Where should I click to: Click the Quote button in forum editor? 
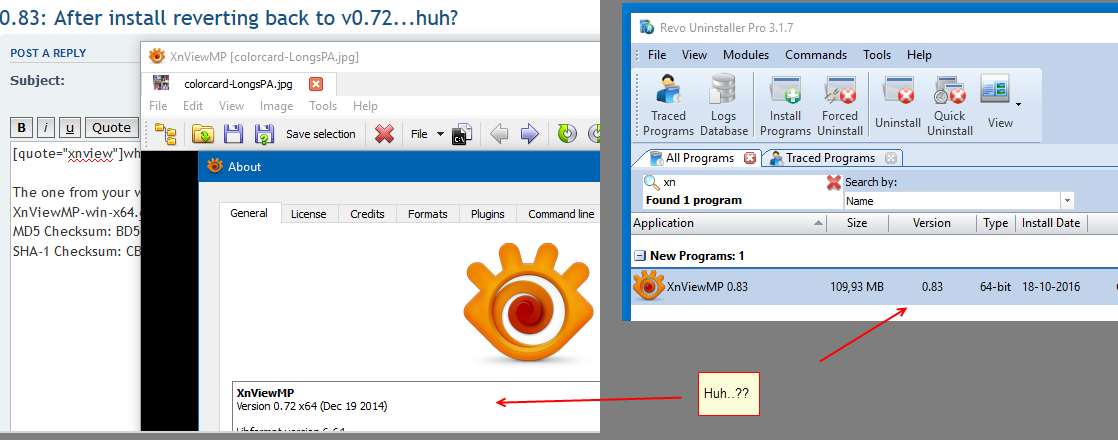(112, 128)
